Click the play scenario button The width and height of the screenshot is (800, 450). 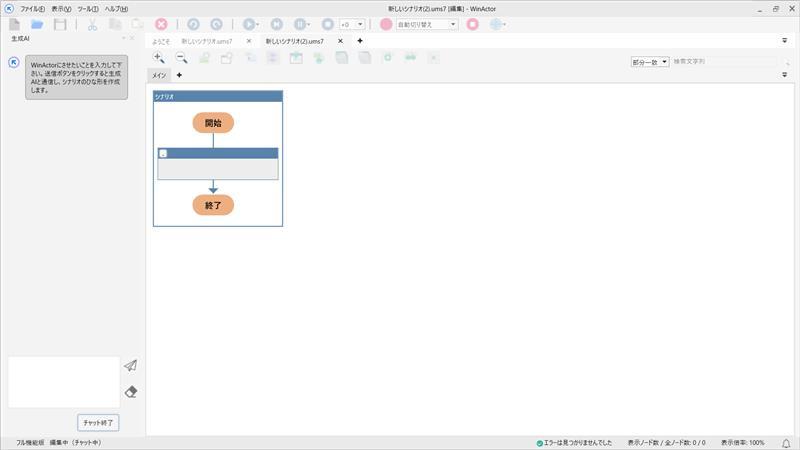[249, 24]
